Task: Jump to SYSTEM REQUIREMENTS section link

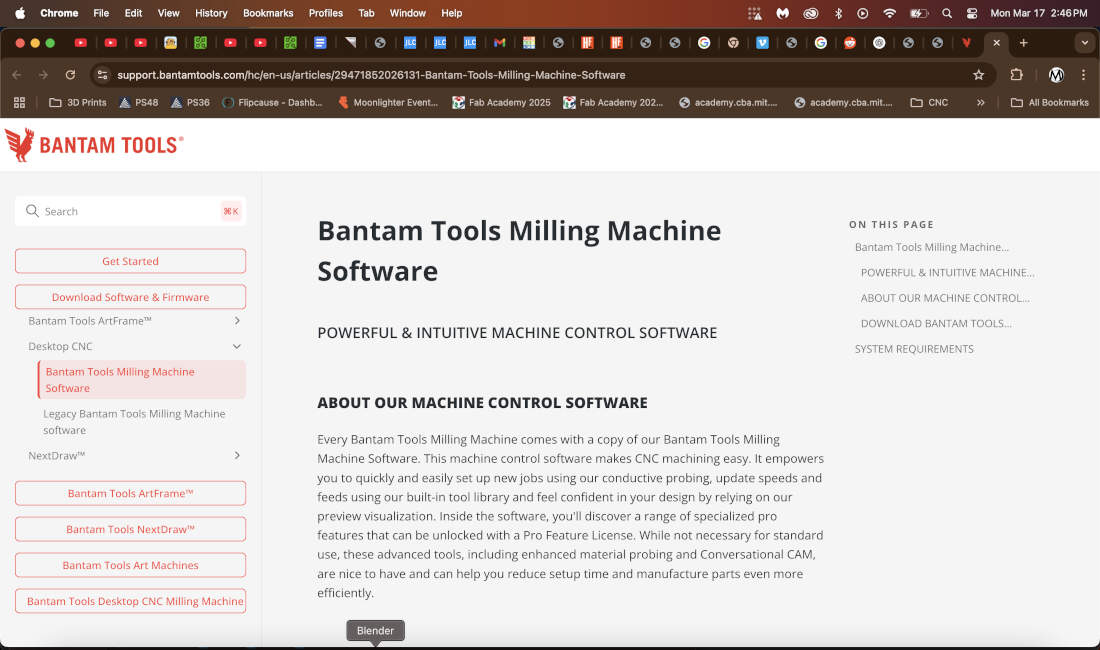Action: point(914,348)
